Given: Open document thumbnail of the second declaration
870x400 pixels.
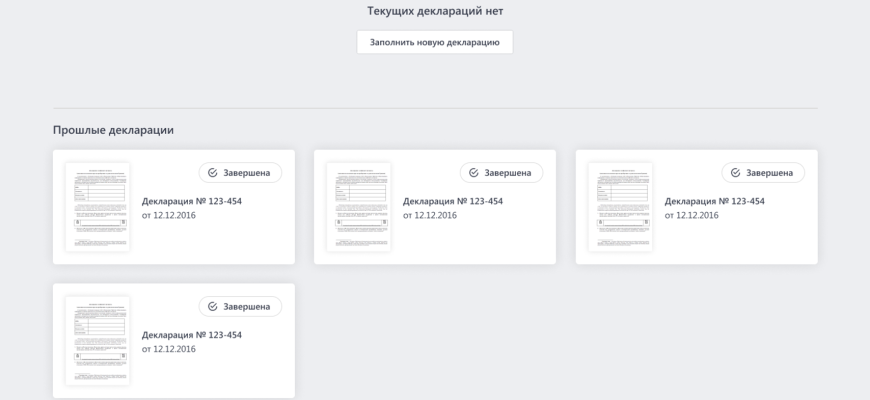Looking at the screenshot, I should [358, 207].
